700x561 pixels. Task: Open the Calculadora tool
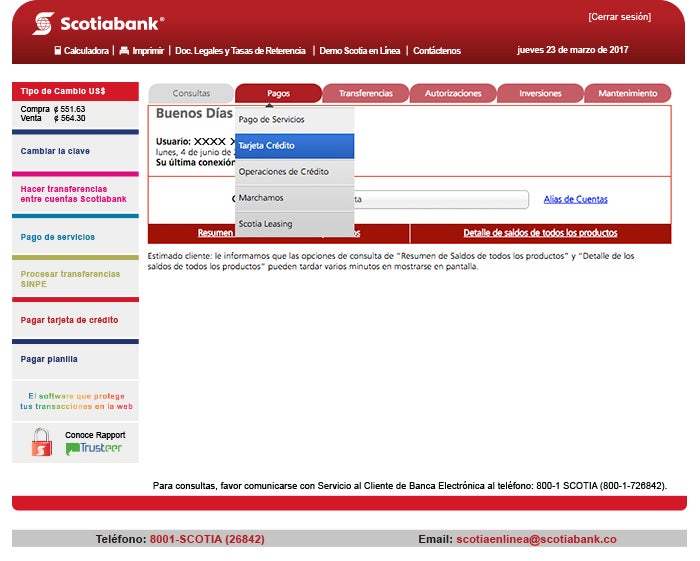pos(81,50)
